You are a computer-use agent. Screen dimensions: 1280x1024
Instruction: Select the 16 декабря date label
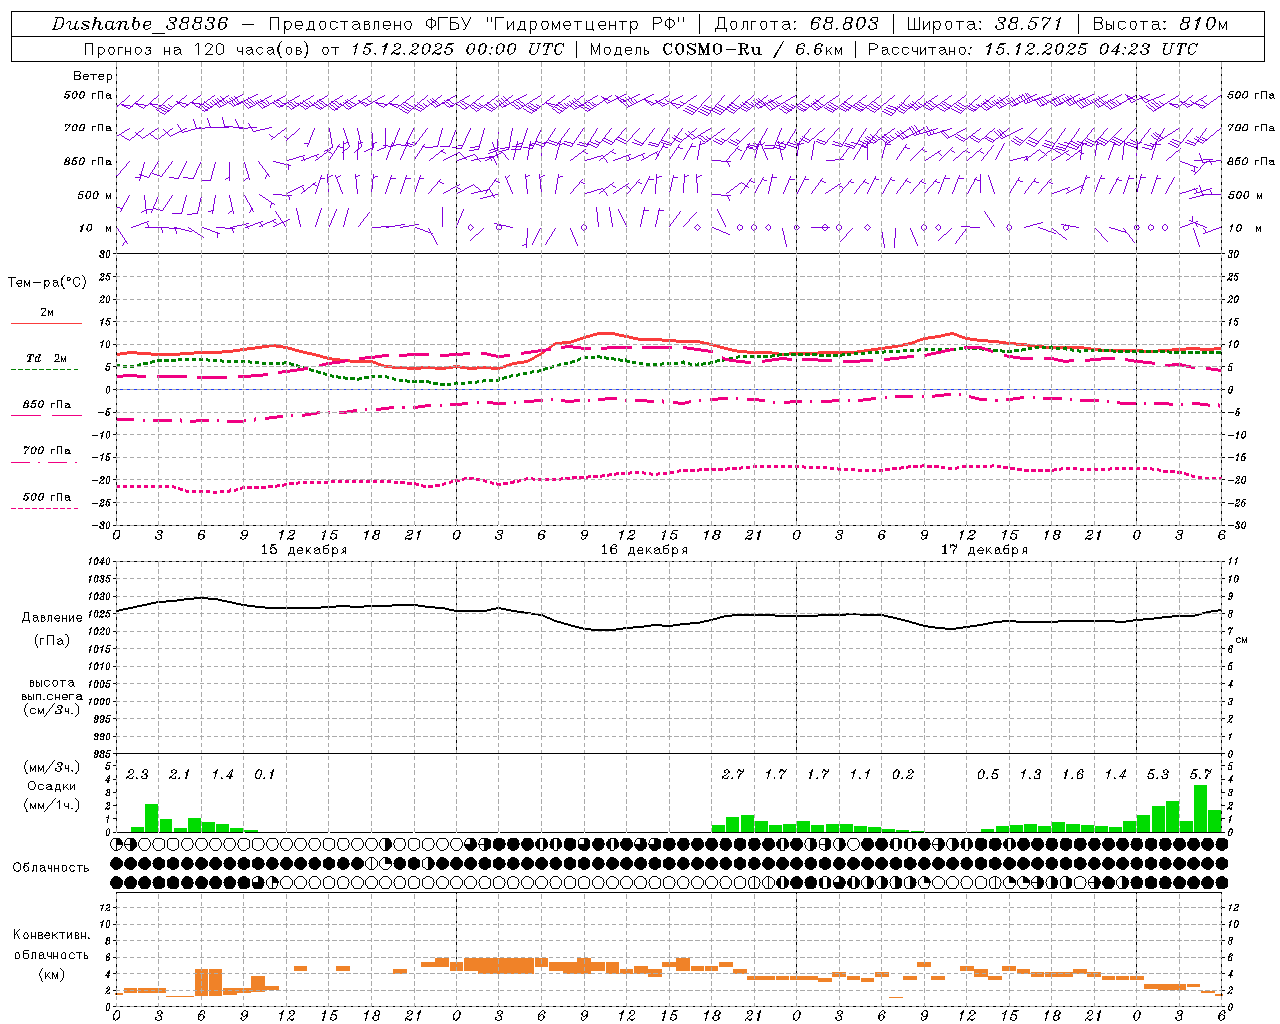pyautogui.click(x=644, y=550)
